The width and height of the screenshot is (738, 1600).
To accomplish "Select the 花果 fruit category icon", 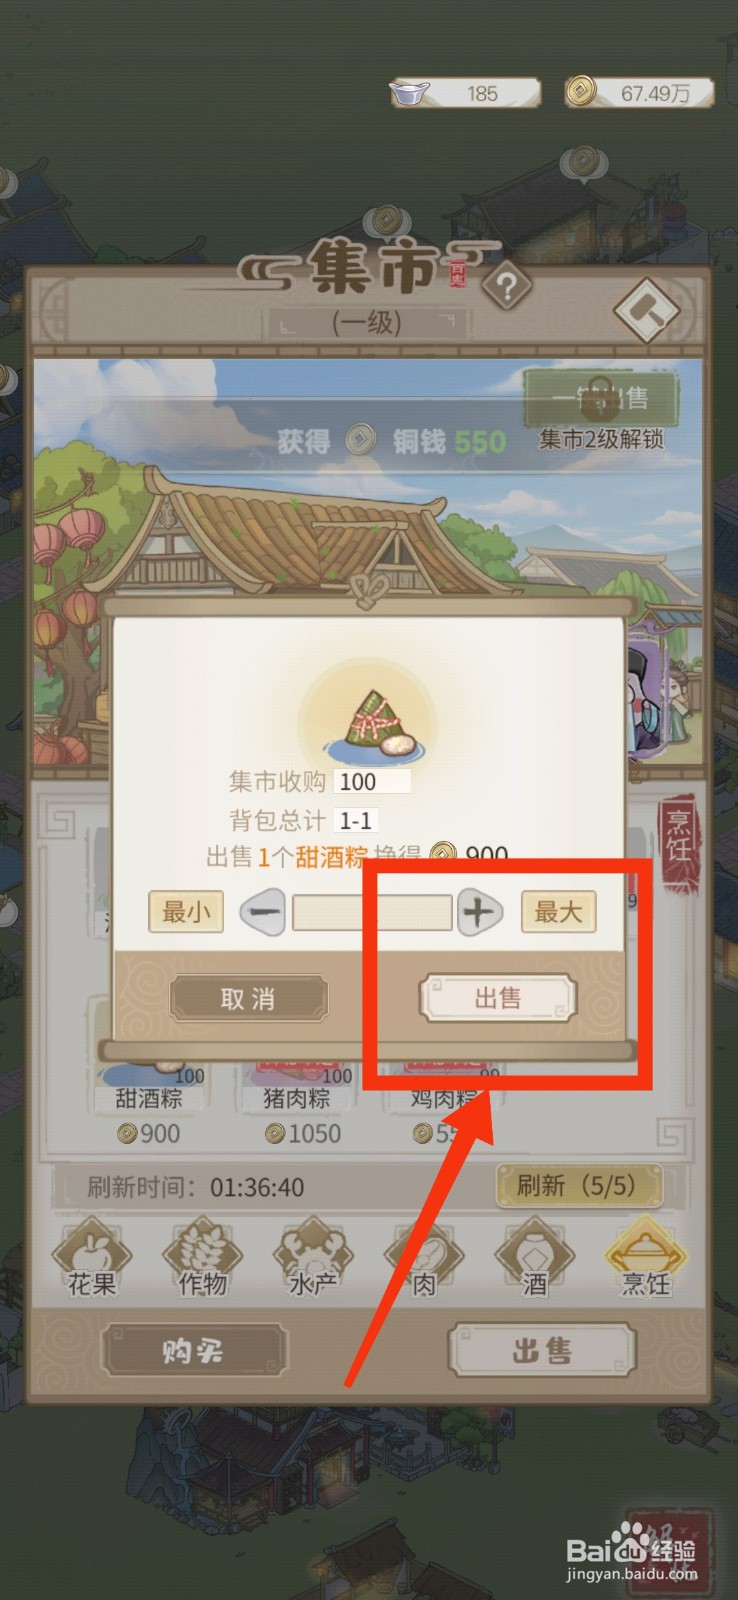I will click(92, 1257).
